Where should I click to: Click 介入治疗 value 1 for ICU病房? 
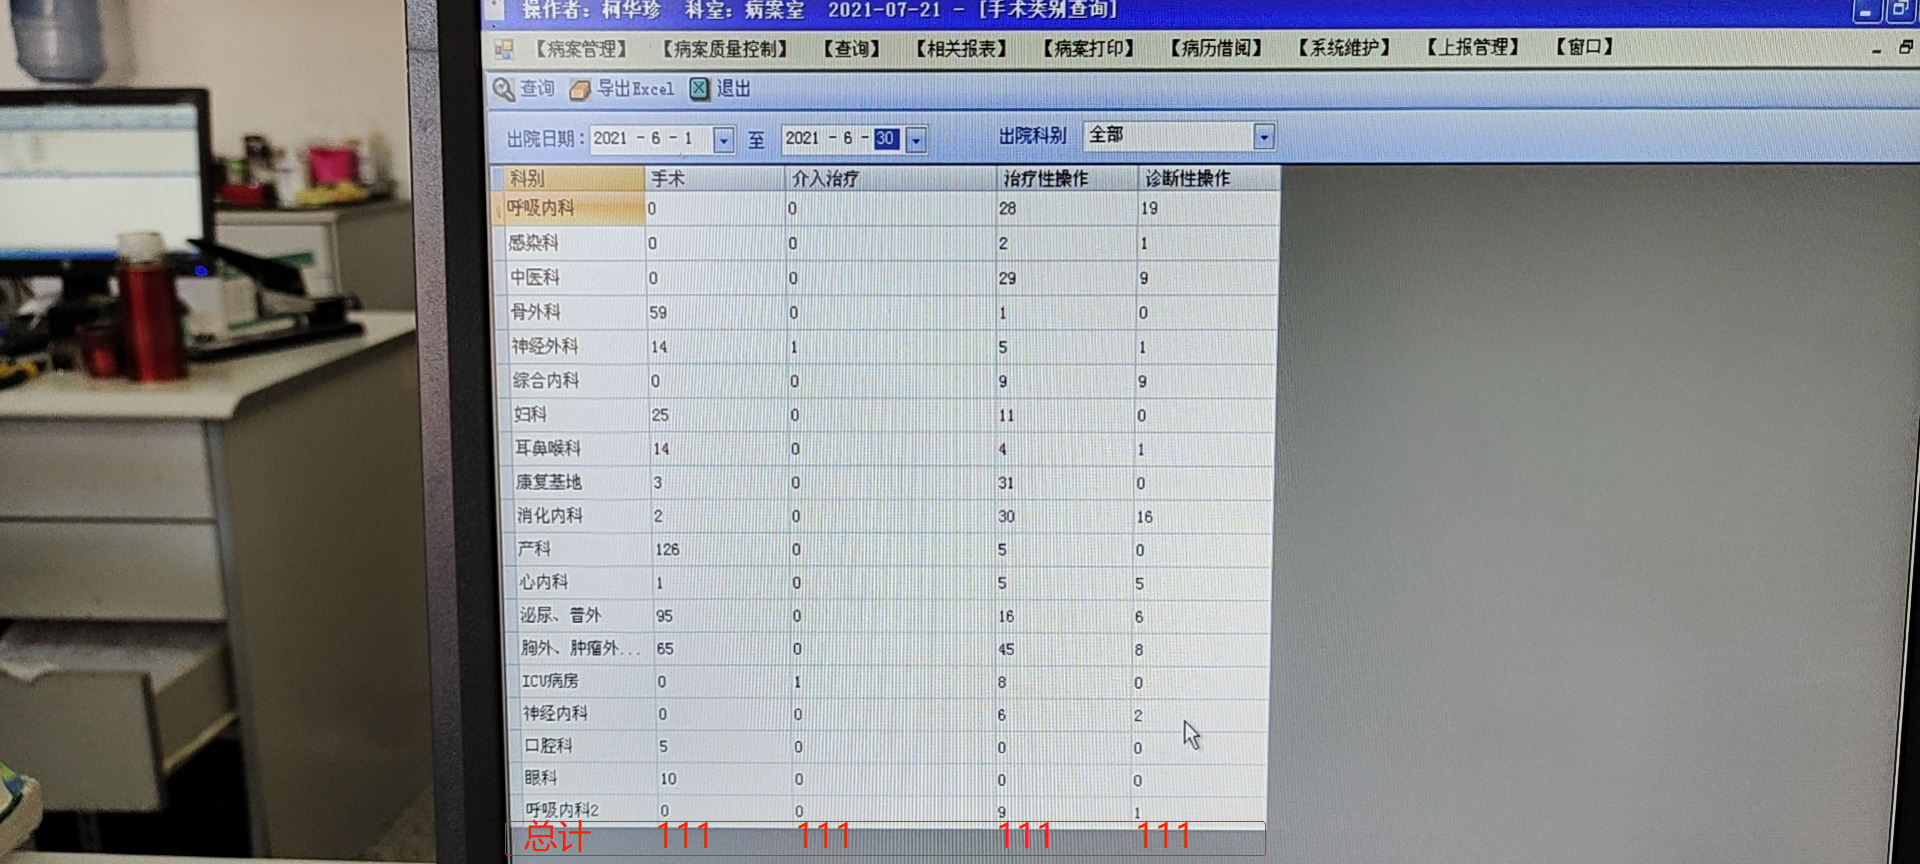click(797, 682)
